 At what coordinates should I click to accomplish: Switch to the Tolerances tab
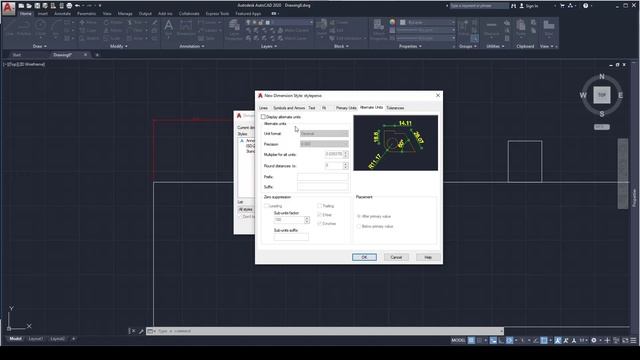395,108
